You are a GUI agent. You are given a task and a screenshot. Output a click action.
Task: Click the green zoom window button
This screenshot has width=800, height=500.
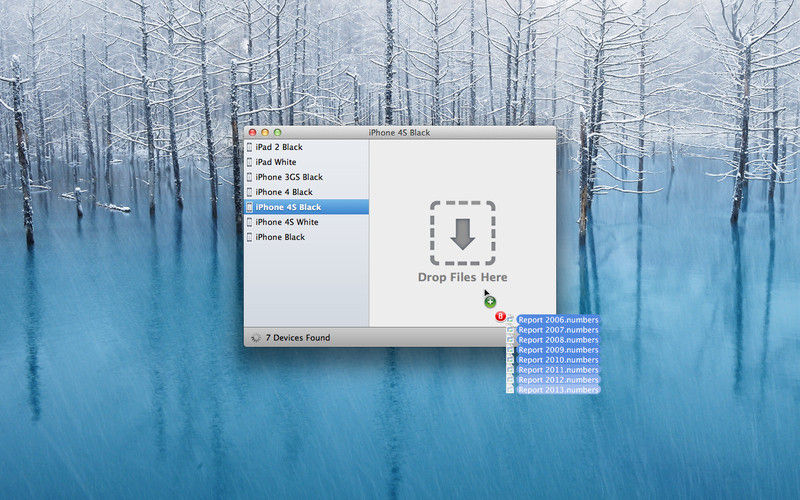click(x=278, y=132)
